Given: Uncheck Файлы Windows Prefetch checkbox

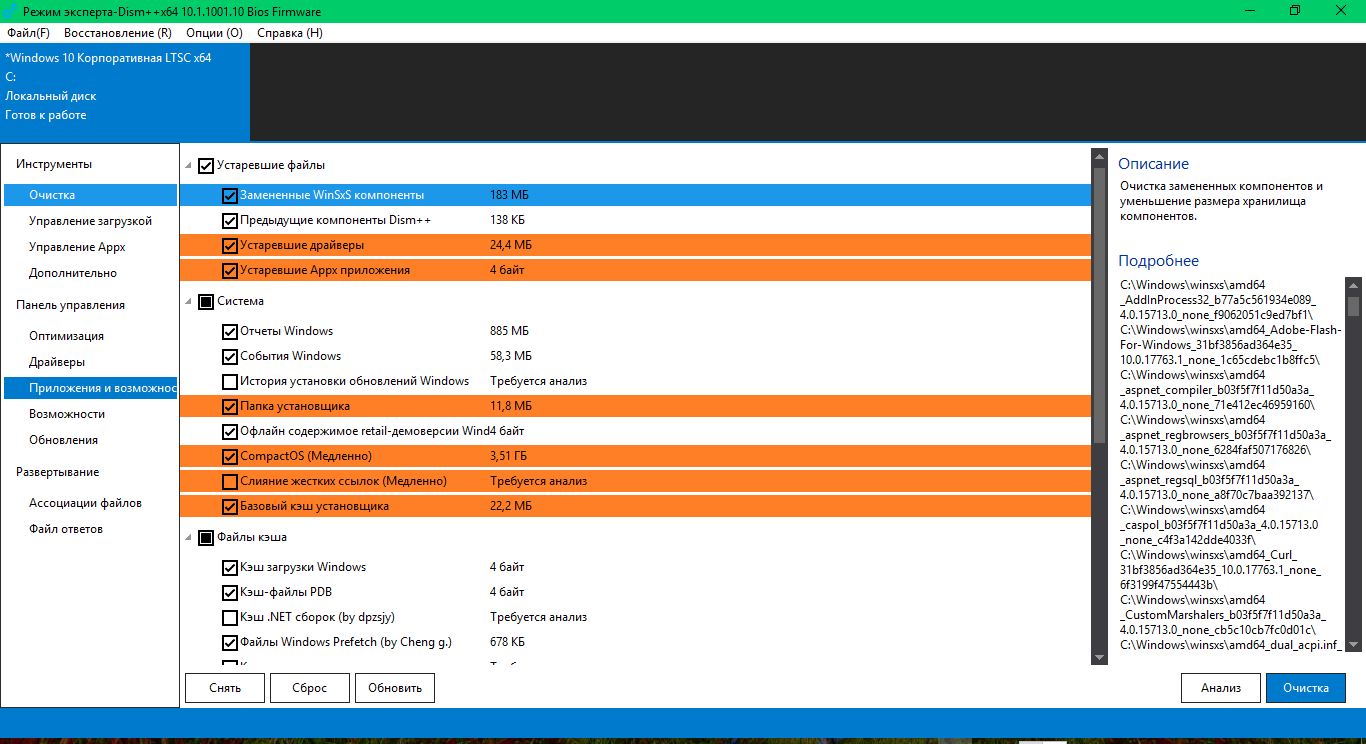Looking at the screenshot, I should 229,642.
